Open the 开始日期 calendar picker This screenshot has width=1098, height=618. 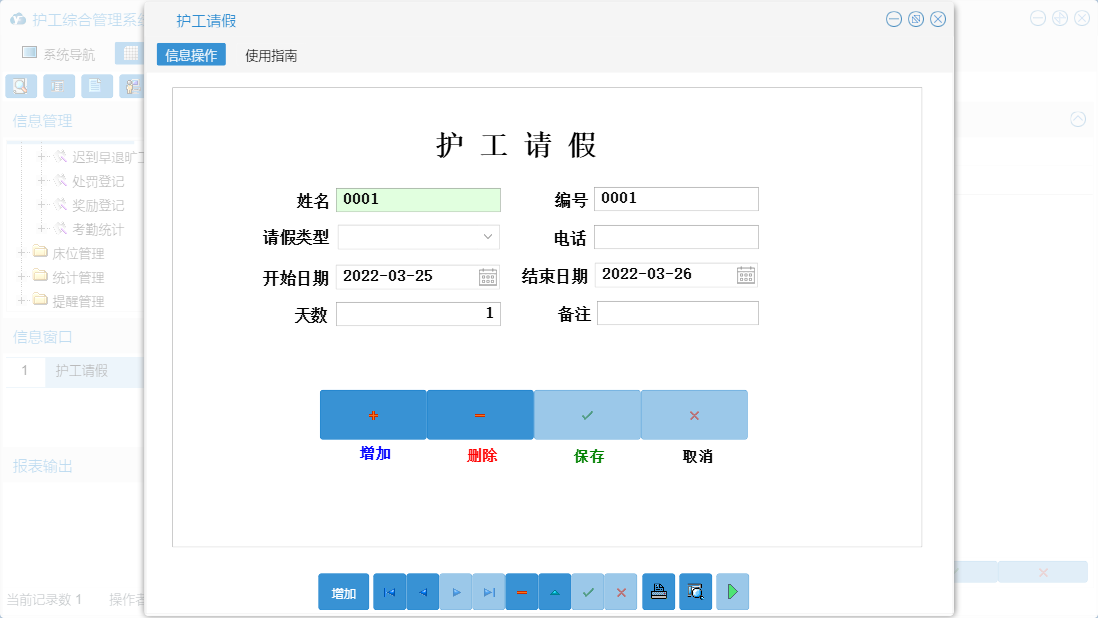coord(488,275)
